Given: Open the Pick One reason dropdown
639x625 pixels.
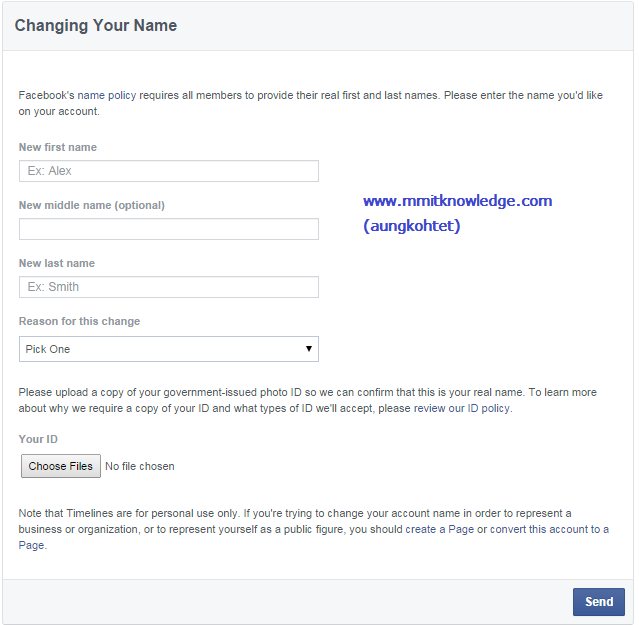Looking at the screenshot, I should 169,349.
